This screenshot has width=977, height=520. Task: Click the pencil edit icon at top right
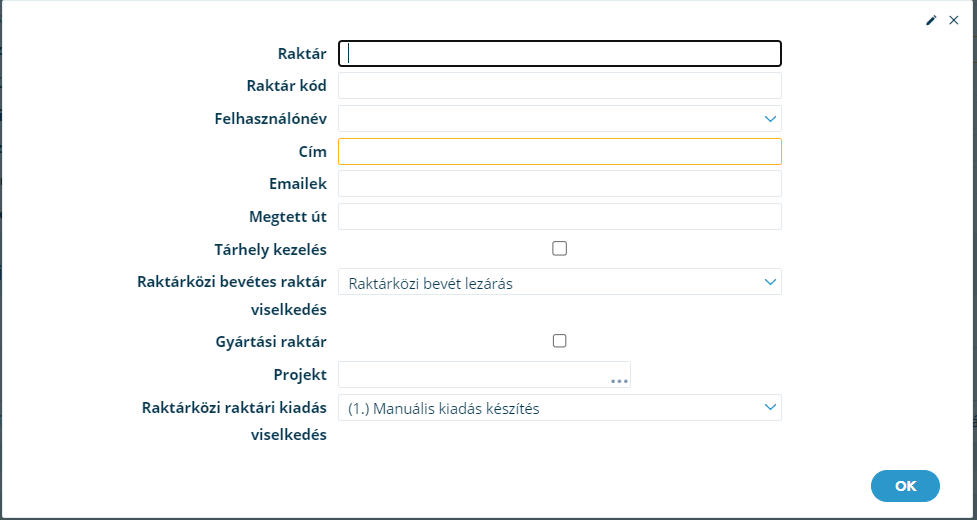[x=931, y=21]
